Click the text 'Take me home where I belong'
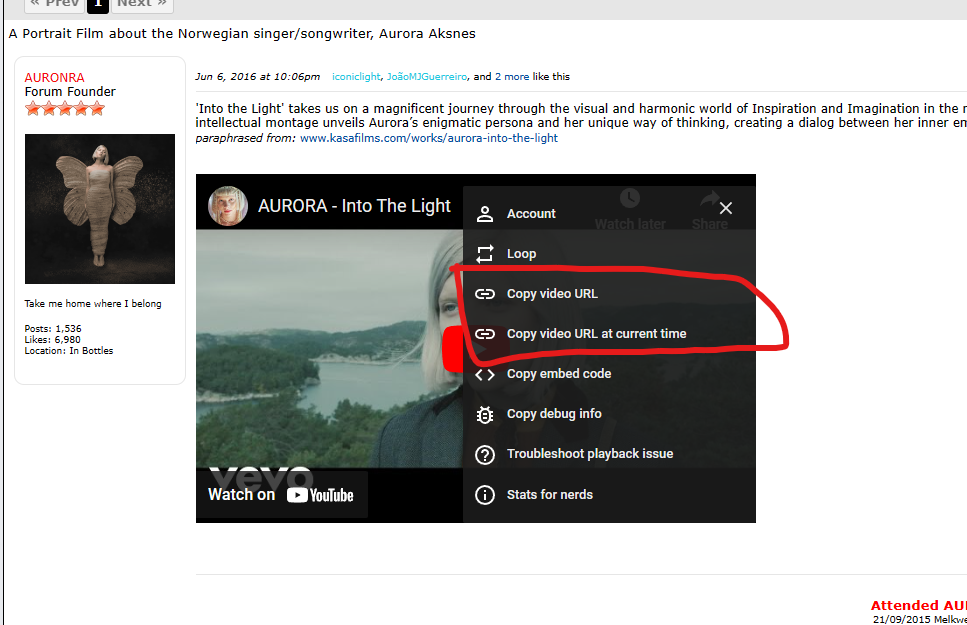 (x=93, y=304)
